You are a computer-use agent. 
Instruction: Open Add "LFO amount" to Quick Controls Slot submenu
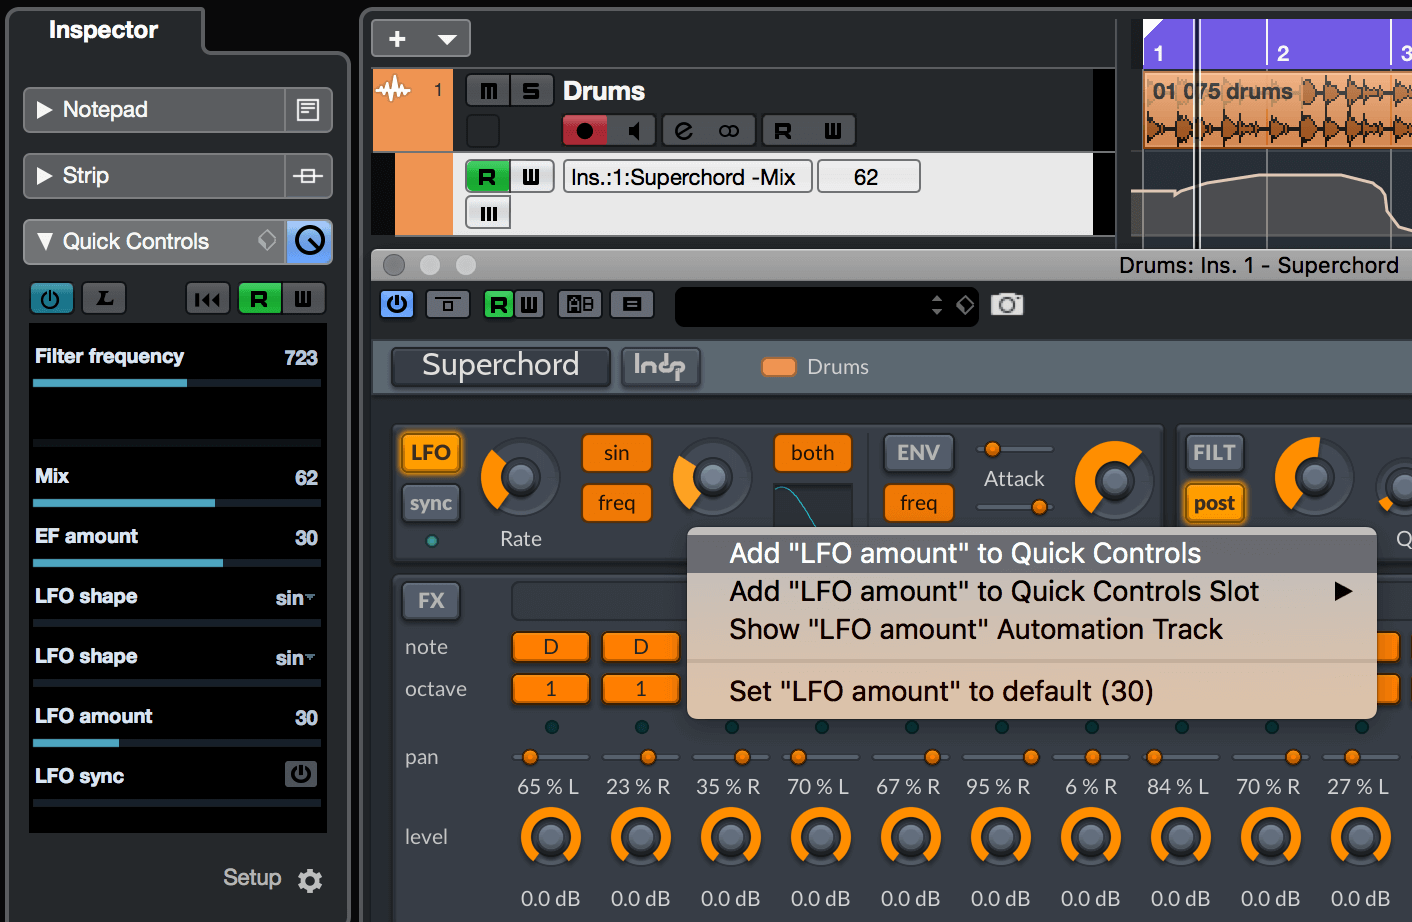[x=1032, y=591]
